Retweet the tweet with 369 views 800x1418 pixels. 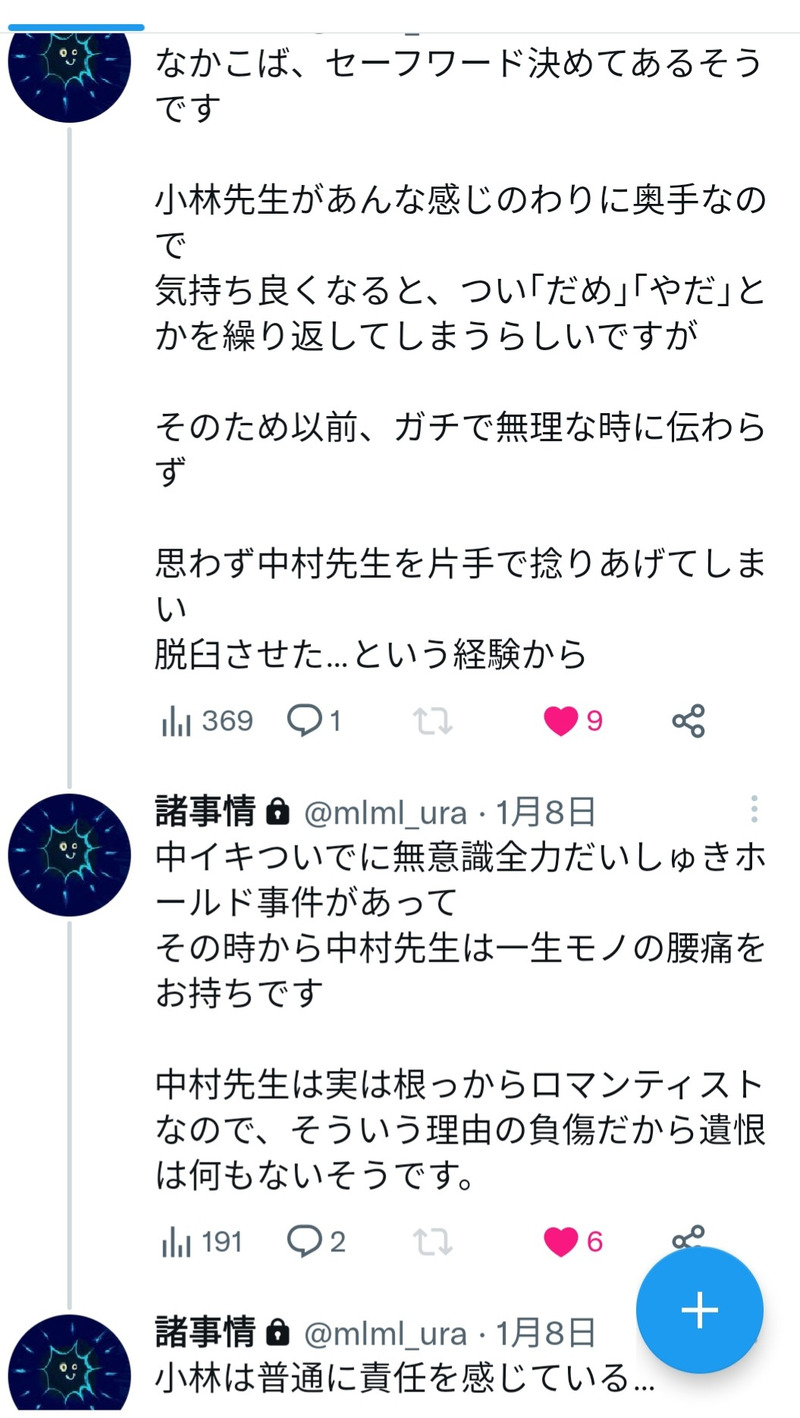[434, 721]
